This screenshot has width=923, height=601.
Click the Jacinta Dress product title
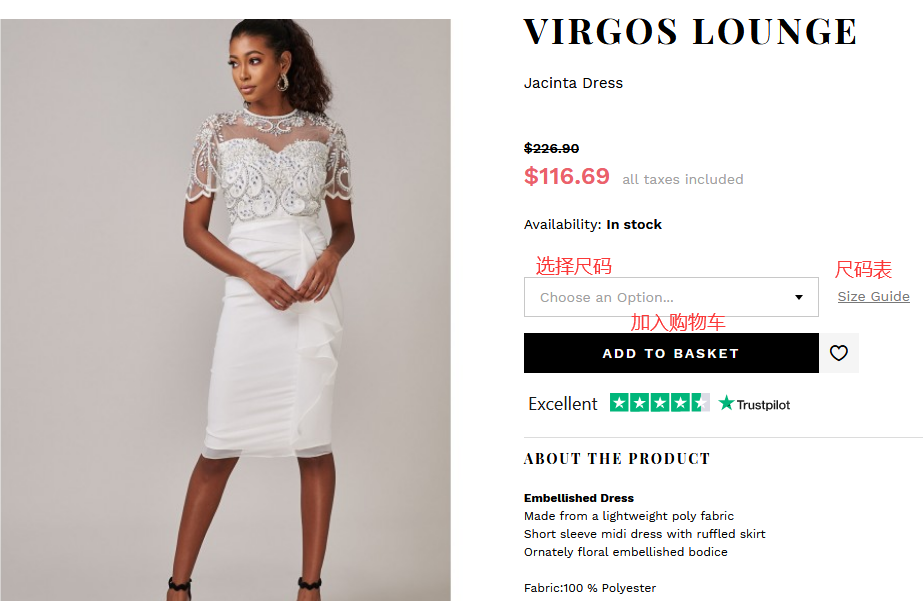[x=573, y=83]
